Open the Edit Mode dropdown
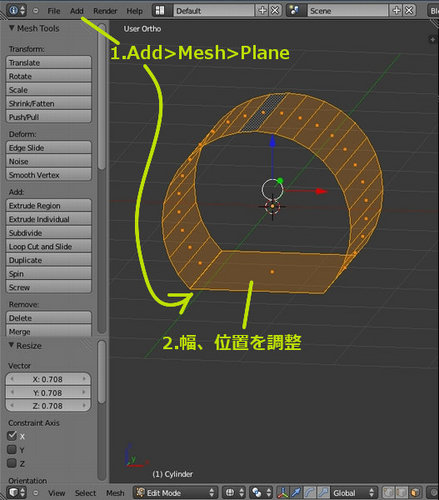Screen dimensions: 439x500 [175, 492]
